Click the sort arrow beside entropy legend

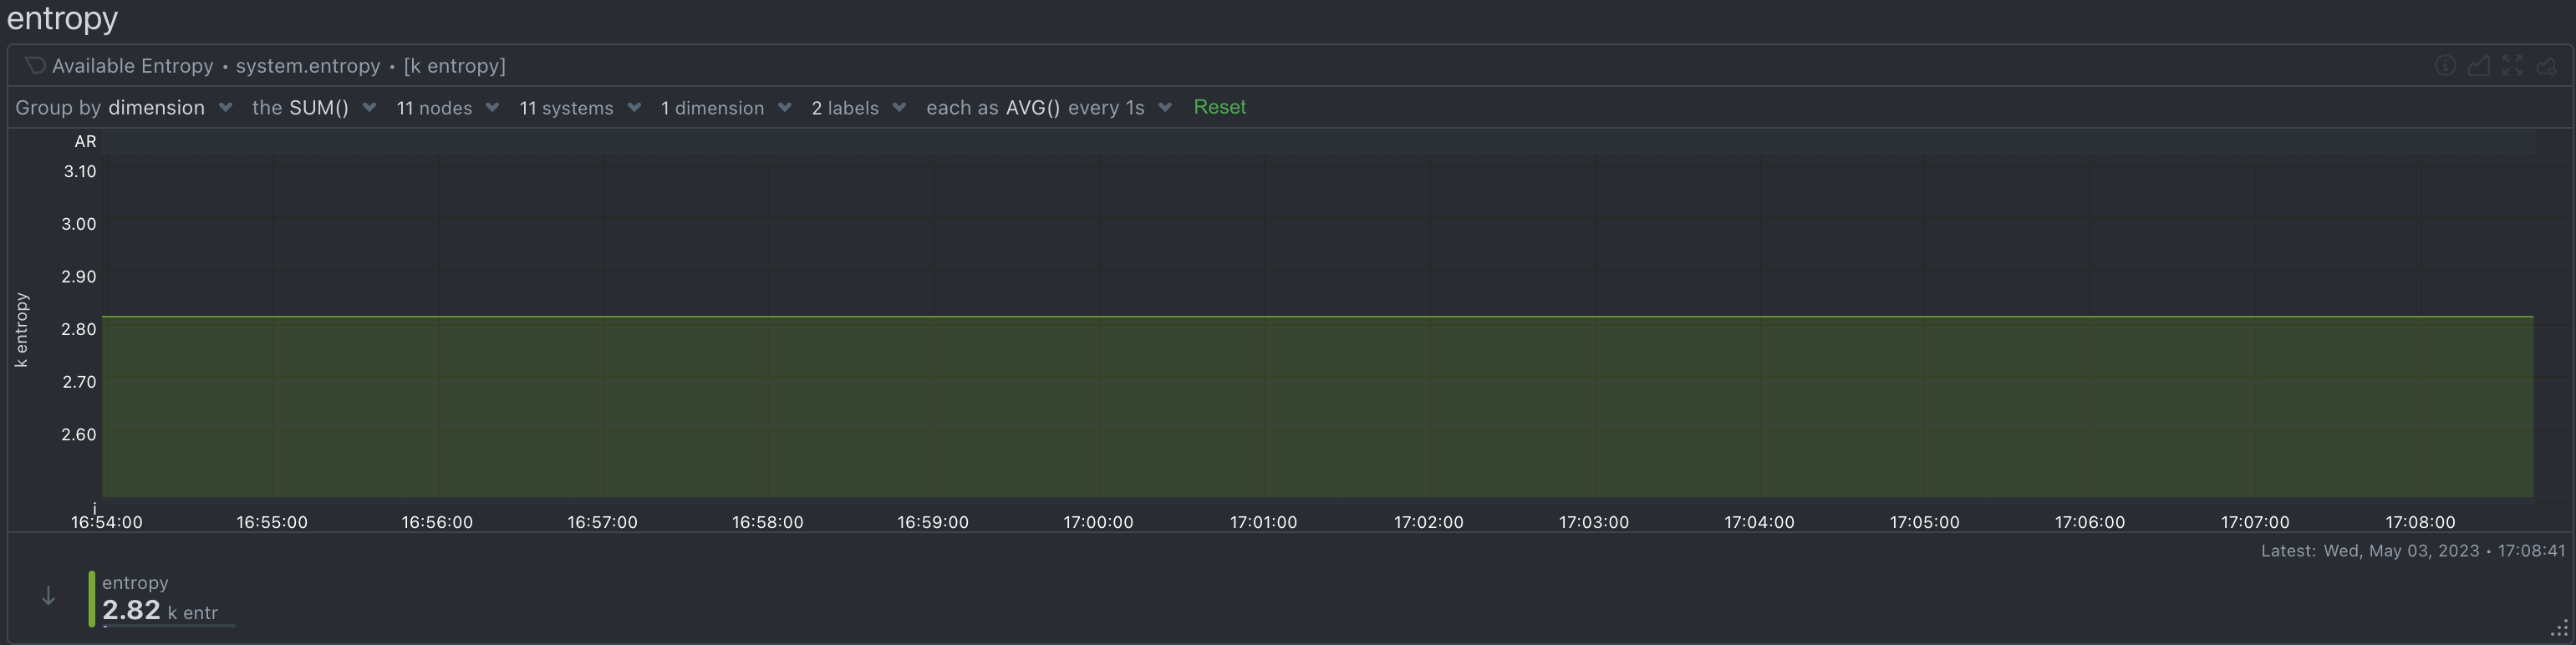click(x=48, y=597)
